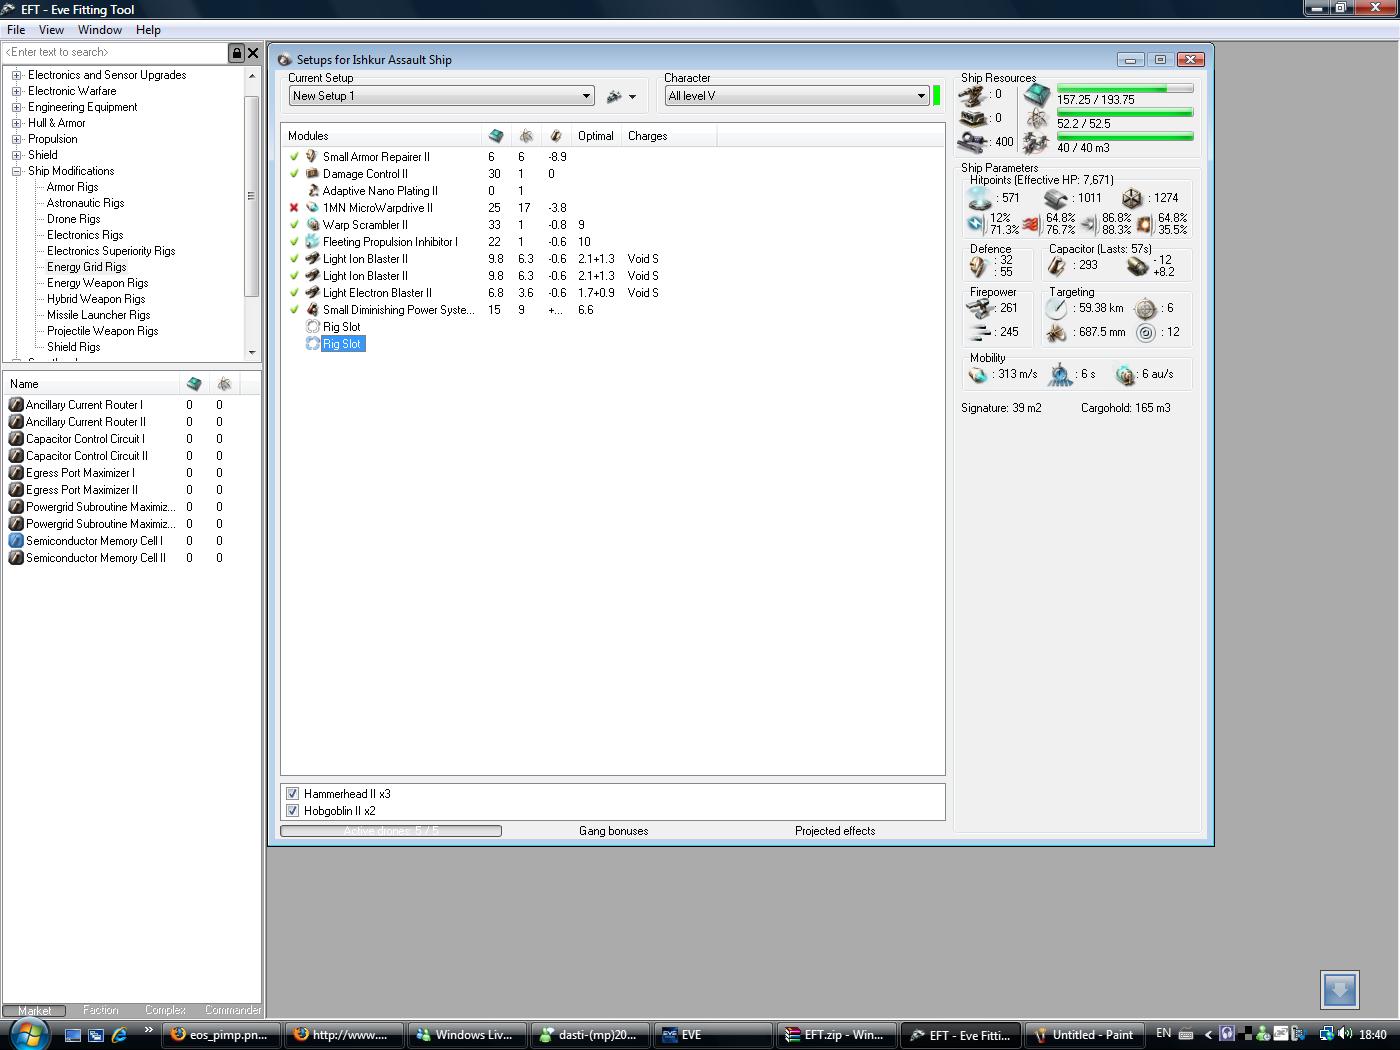
Task: Click Projected effects
Action: (x=835, y=831)
